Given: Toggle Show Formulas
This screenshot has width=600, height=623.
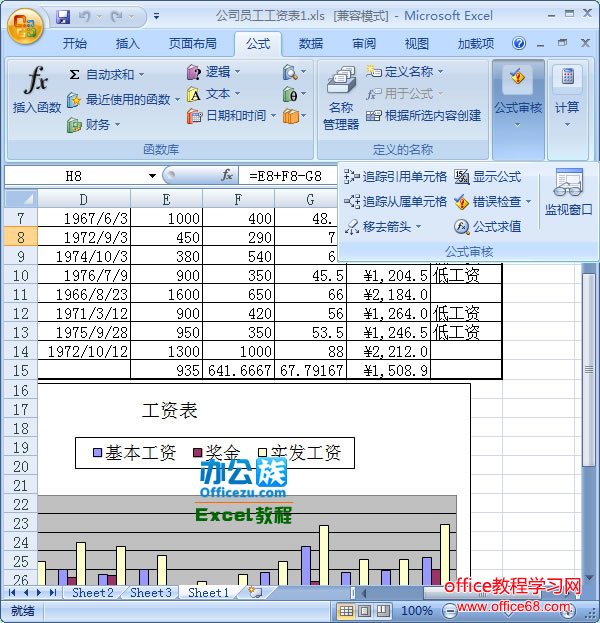Looking at the screenshot, I should coord(488,176).
